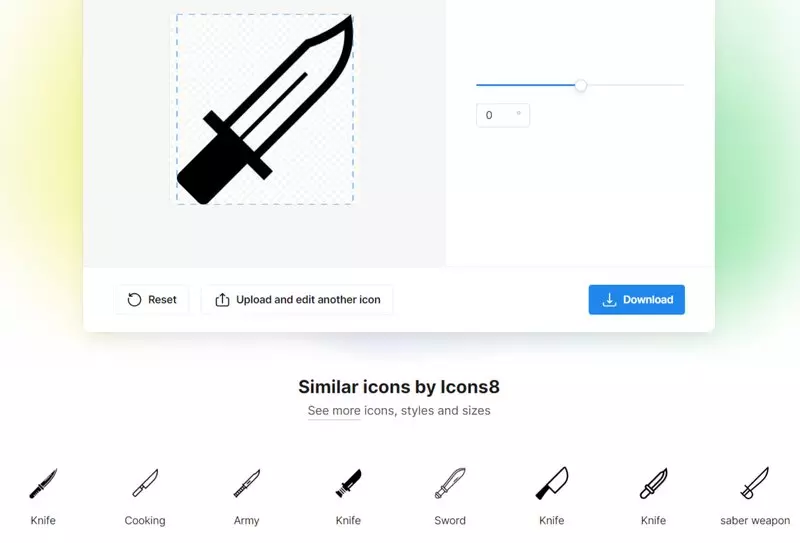Click the upload arrow icon
Image resolution: width=800 pixels, height=543 pixels.
[222, 300]
